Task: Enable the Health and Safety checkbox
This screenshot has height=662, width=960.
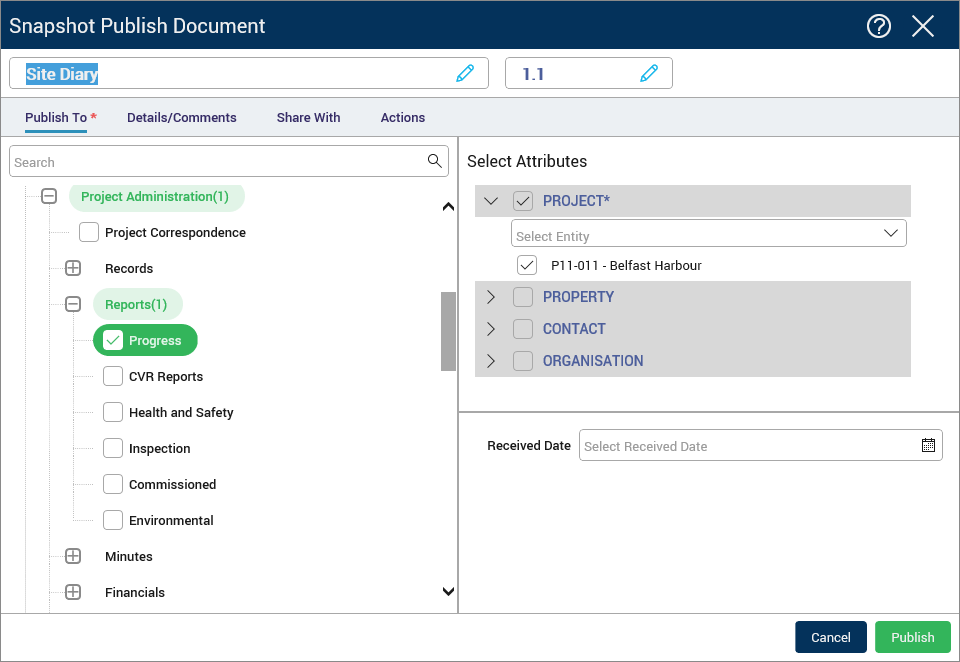Action: click(113, 412)
